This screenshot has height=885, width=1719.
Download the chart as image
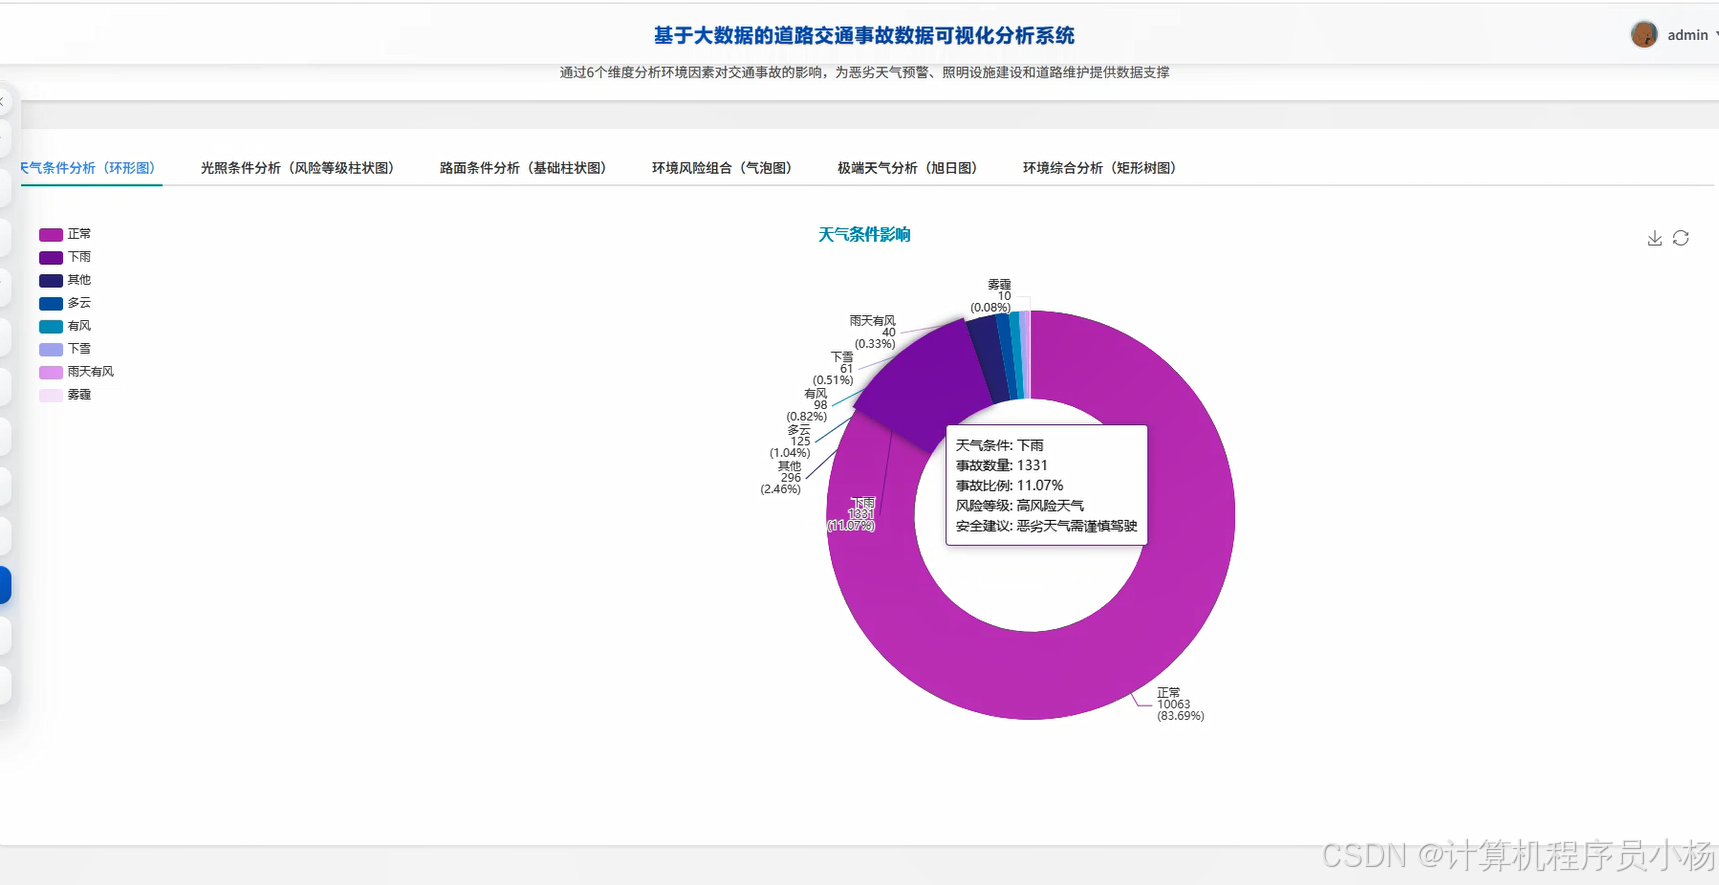(x=1654, y=238)
